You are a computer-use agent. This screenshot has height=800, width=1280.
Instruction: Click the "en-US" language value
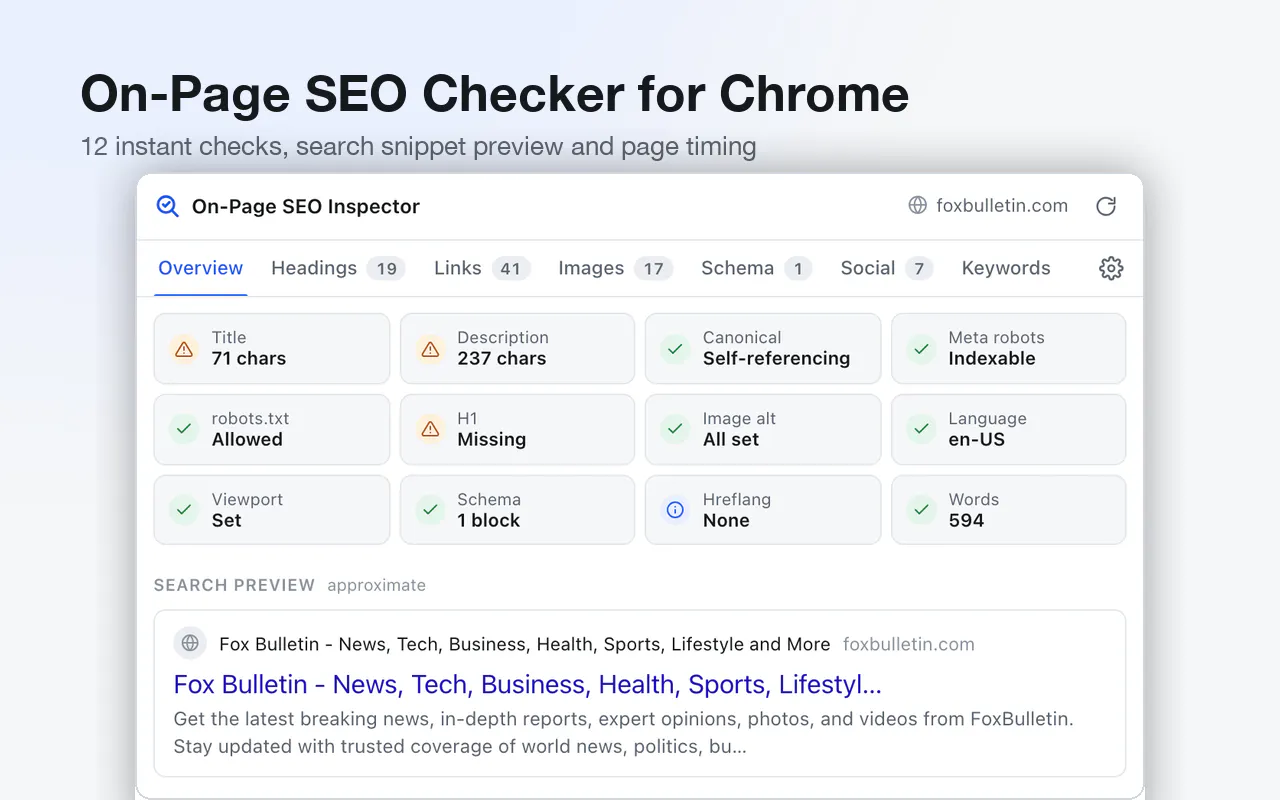[x=977, y=439]
